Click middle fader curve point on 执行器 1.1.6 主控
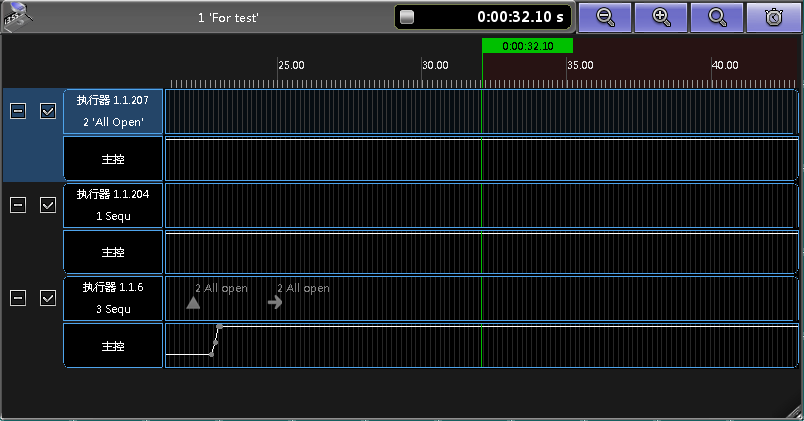 click(215, 342)
